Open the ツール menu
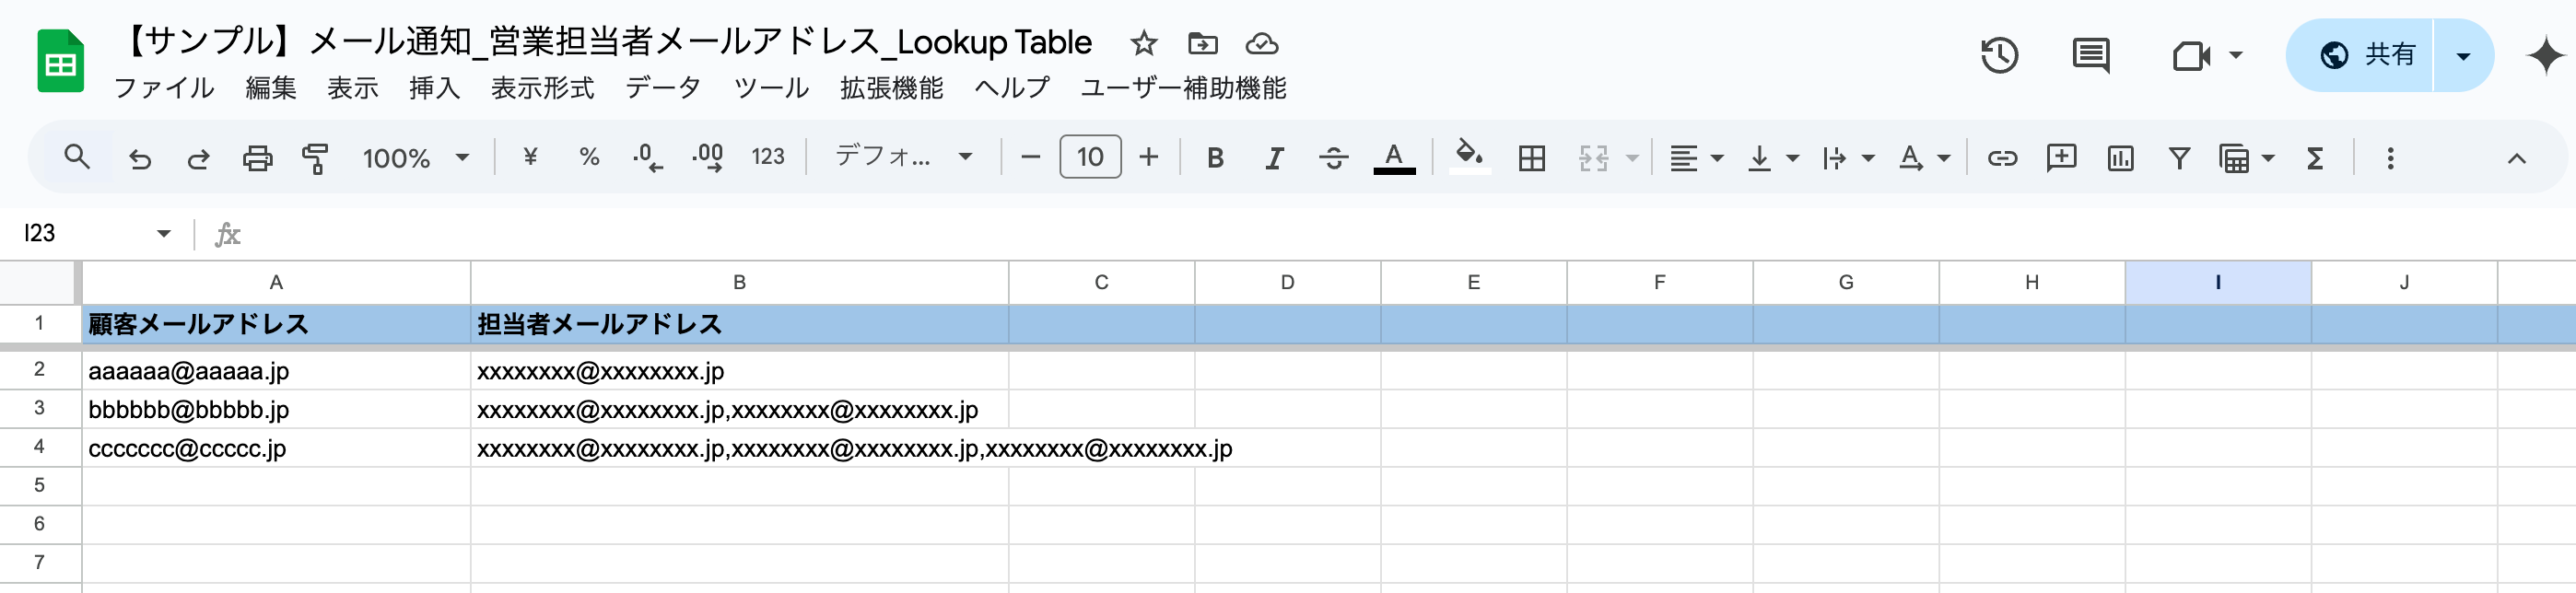The width and height of the screenshot is (2576, 593). tap(771, 88)
